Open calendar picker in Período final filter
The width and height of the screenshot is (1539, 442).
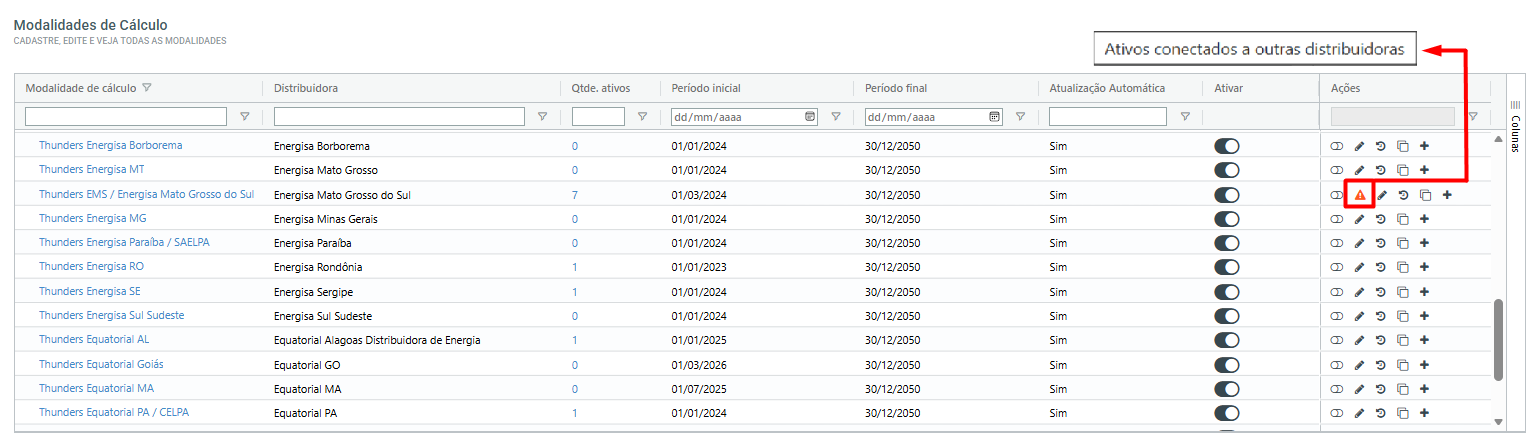(x=995, y=117)
